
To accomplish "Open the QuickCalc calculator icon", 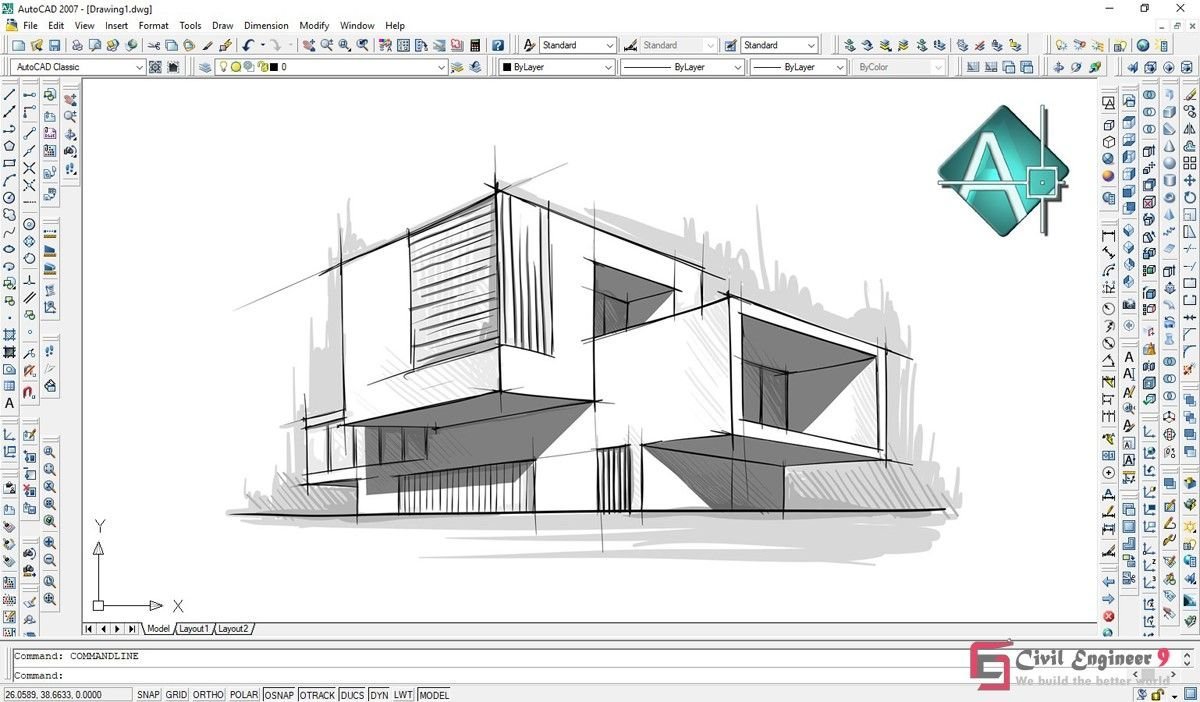I will (x=474, y=45).
